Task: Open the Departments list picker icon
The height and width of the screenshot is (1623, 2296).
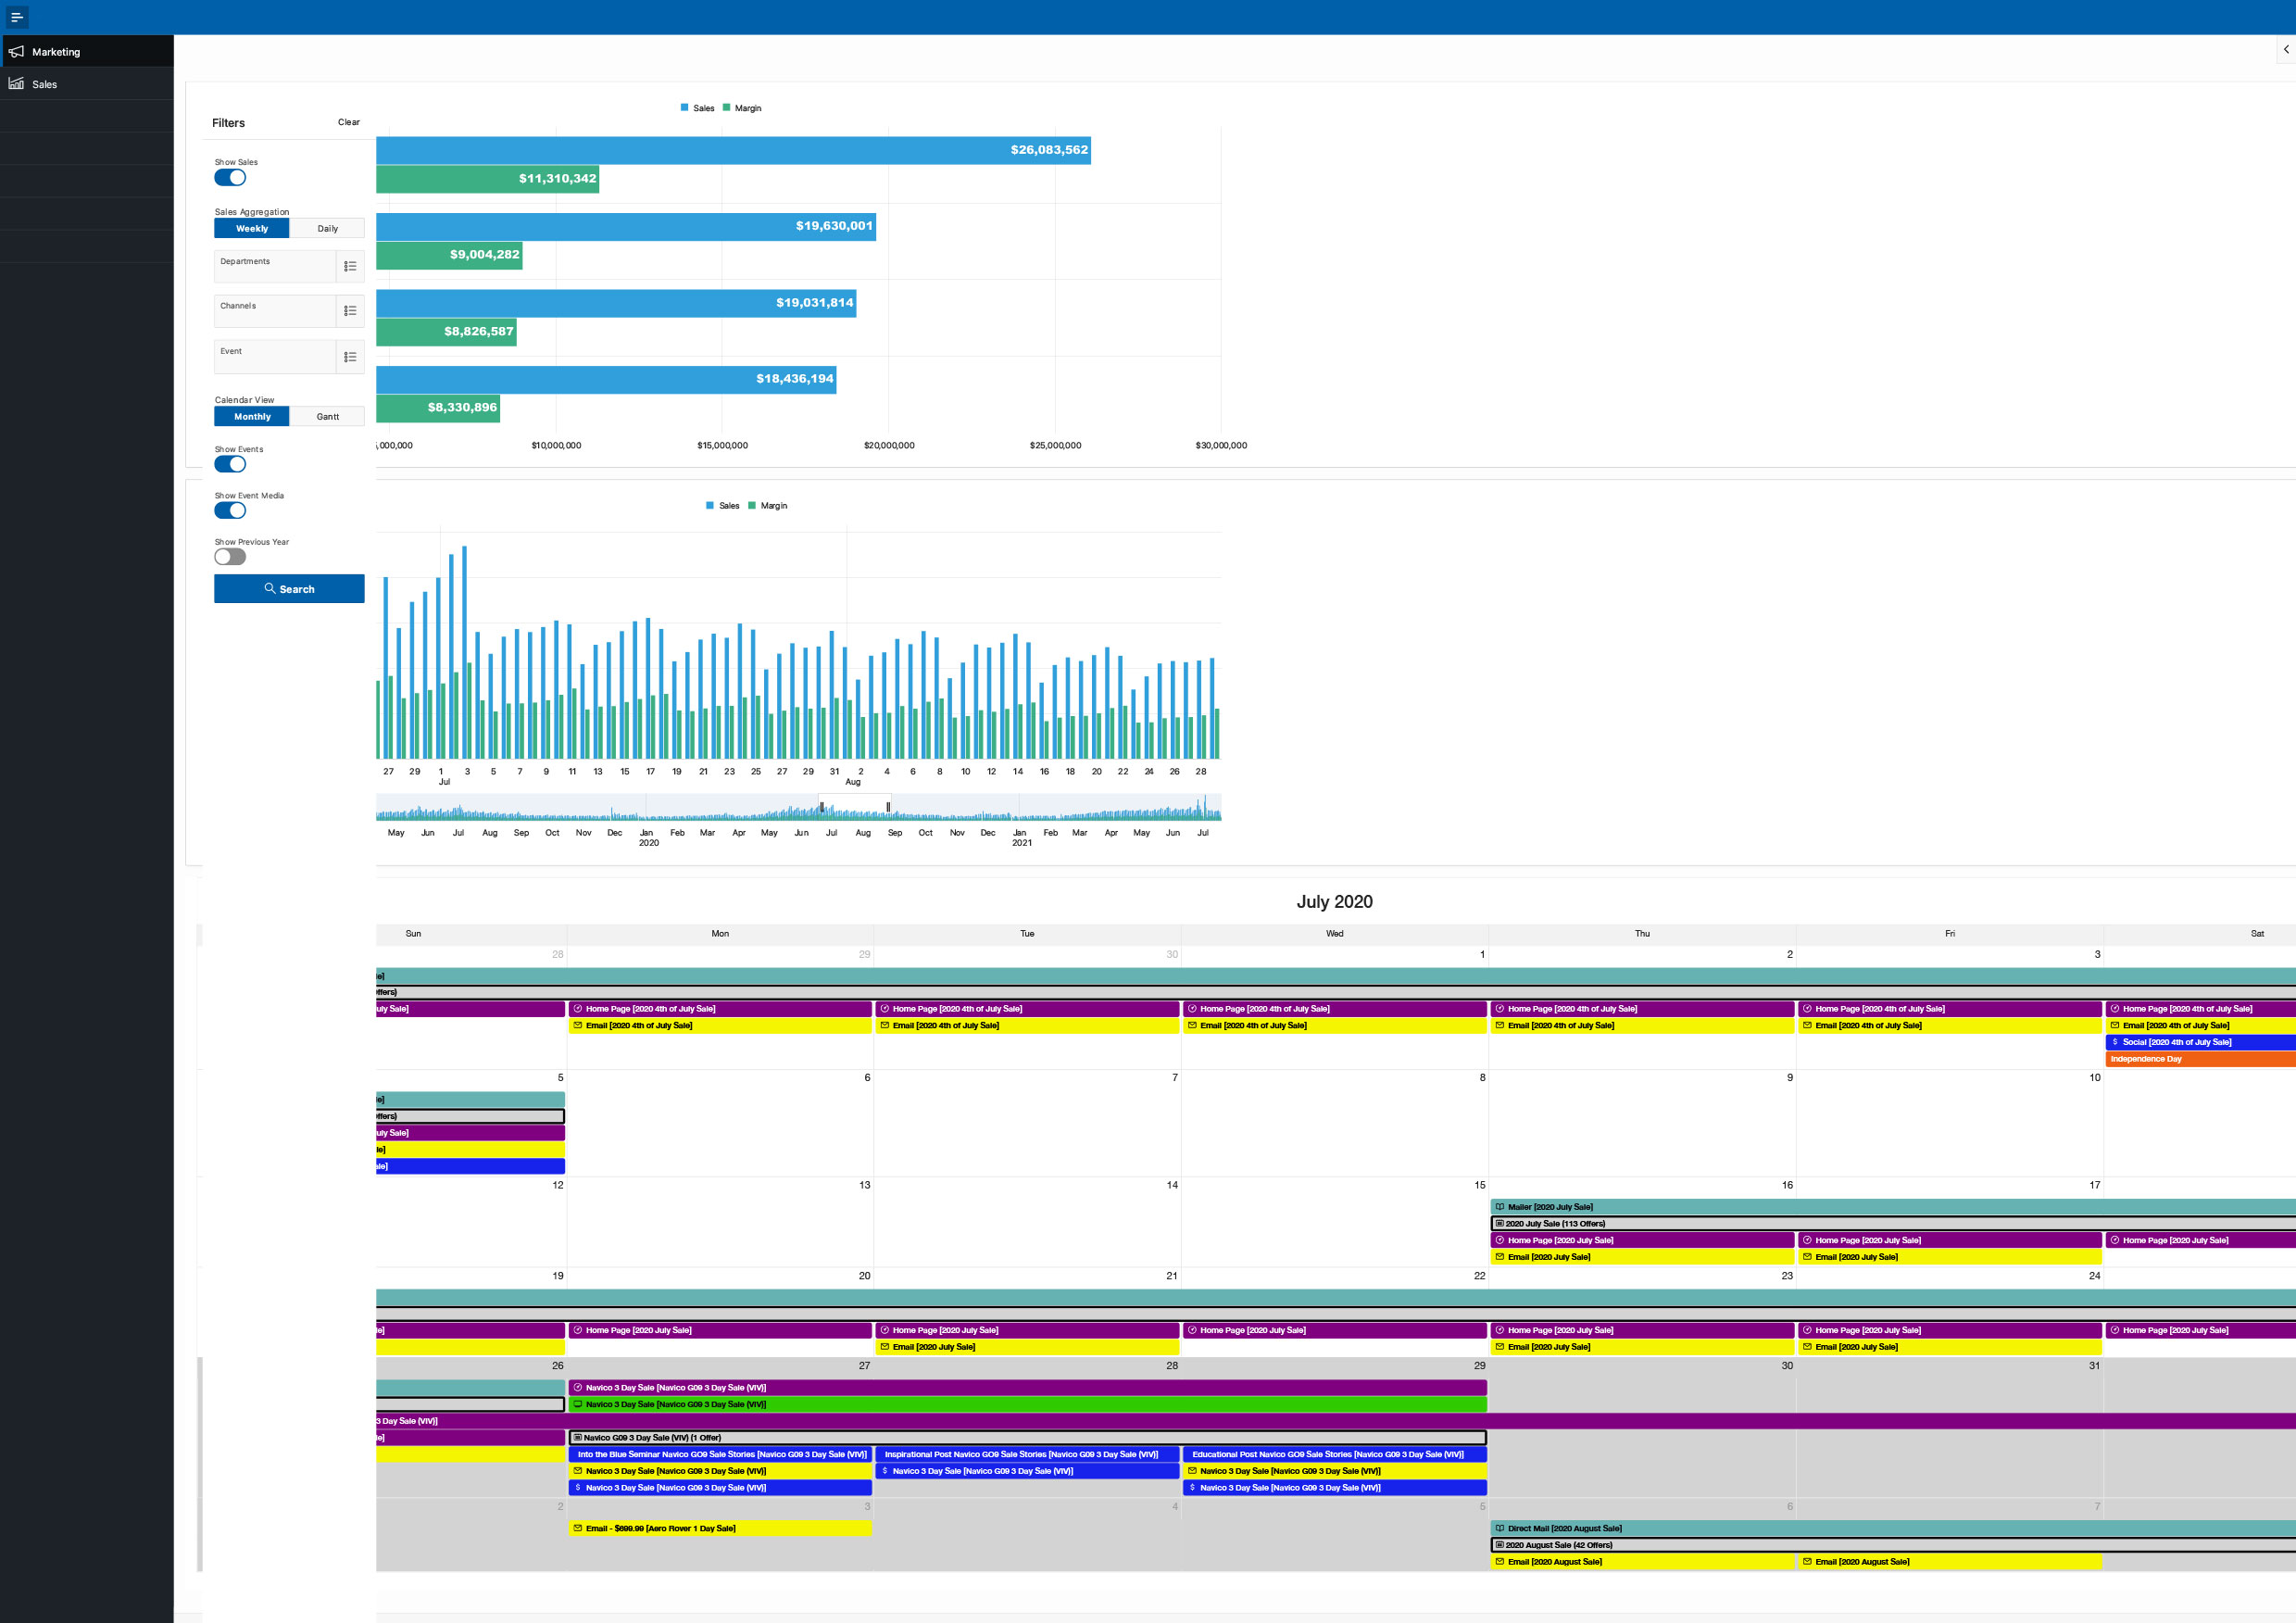Action: click(x=350, y=267)
